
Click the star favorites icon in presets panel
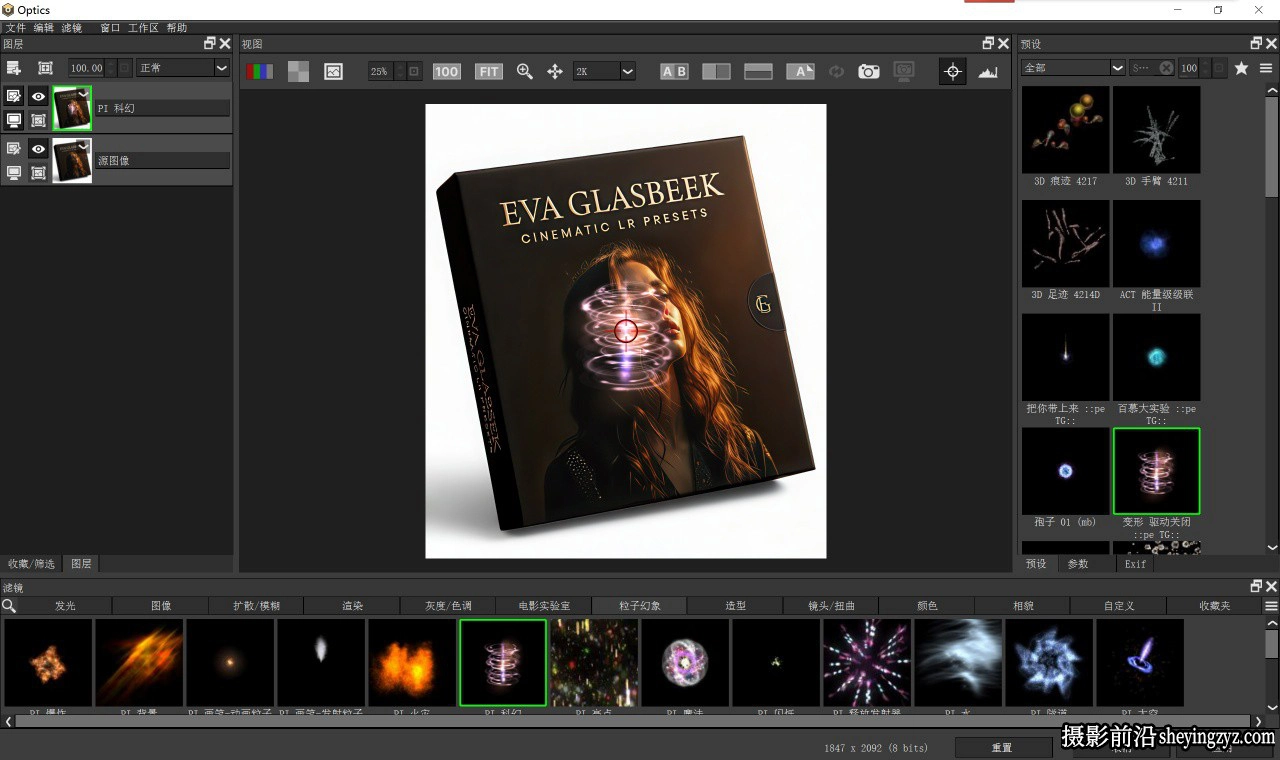1241,68
